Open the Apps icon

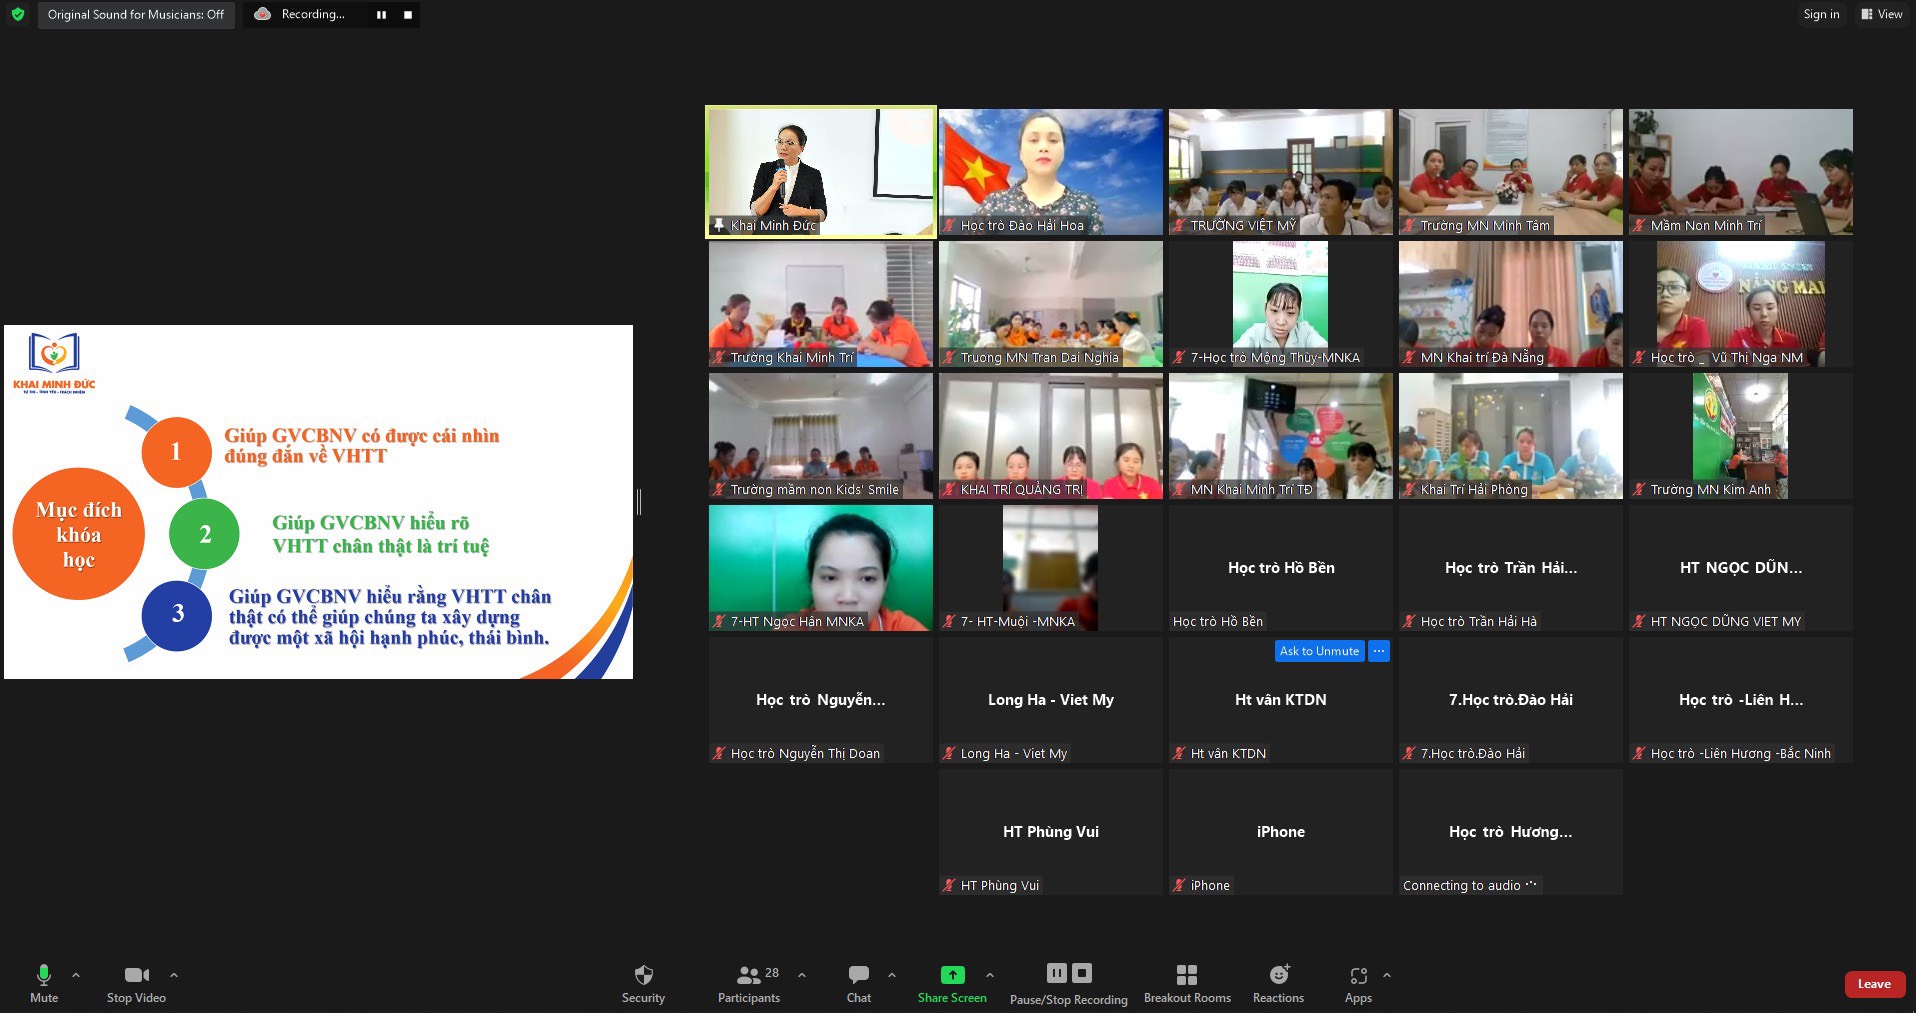coord(1358,975)
